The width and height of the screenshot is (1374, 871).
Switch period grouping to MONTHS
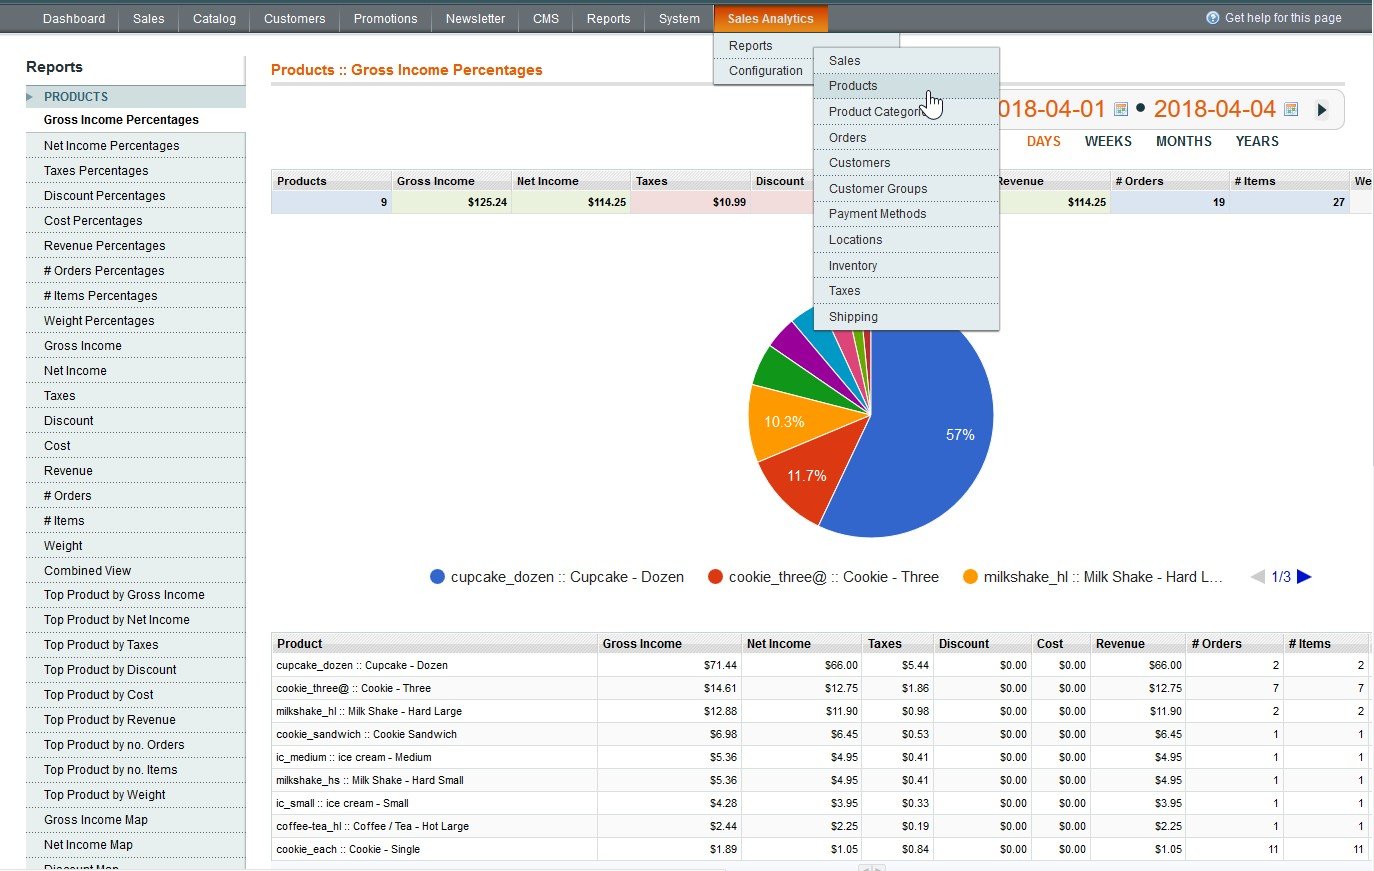(1183, 142)
